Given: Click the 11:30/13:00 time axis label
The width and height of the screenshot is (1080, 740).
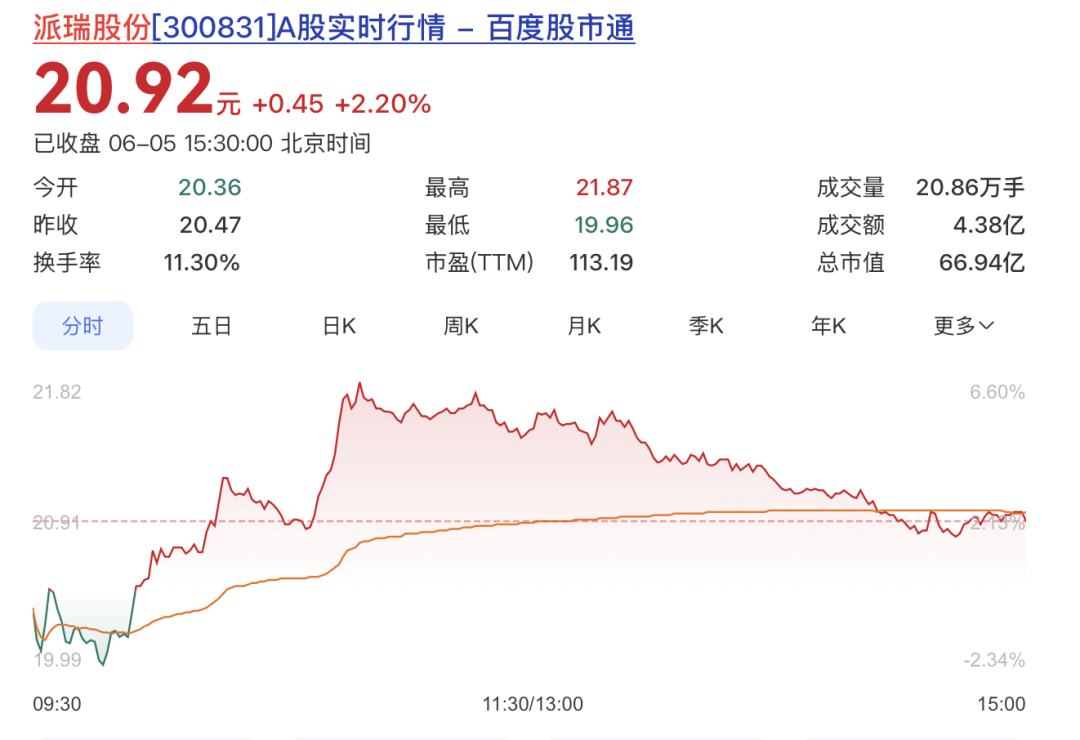Looking at the screenshot, I should [x=532, y=703].
